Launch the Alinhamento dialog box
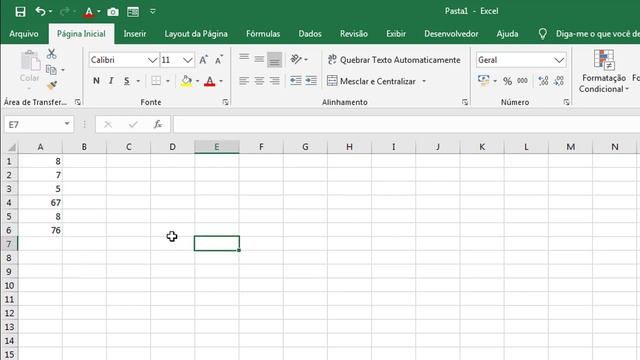640x360 pixels. point(465,102)
